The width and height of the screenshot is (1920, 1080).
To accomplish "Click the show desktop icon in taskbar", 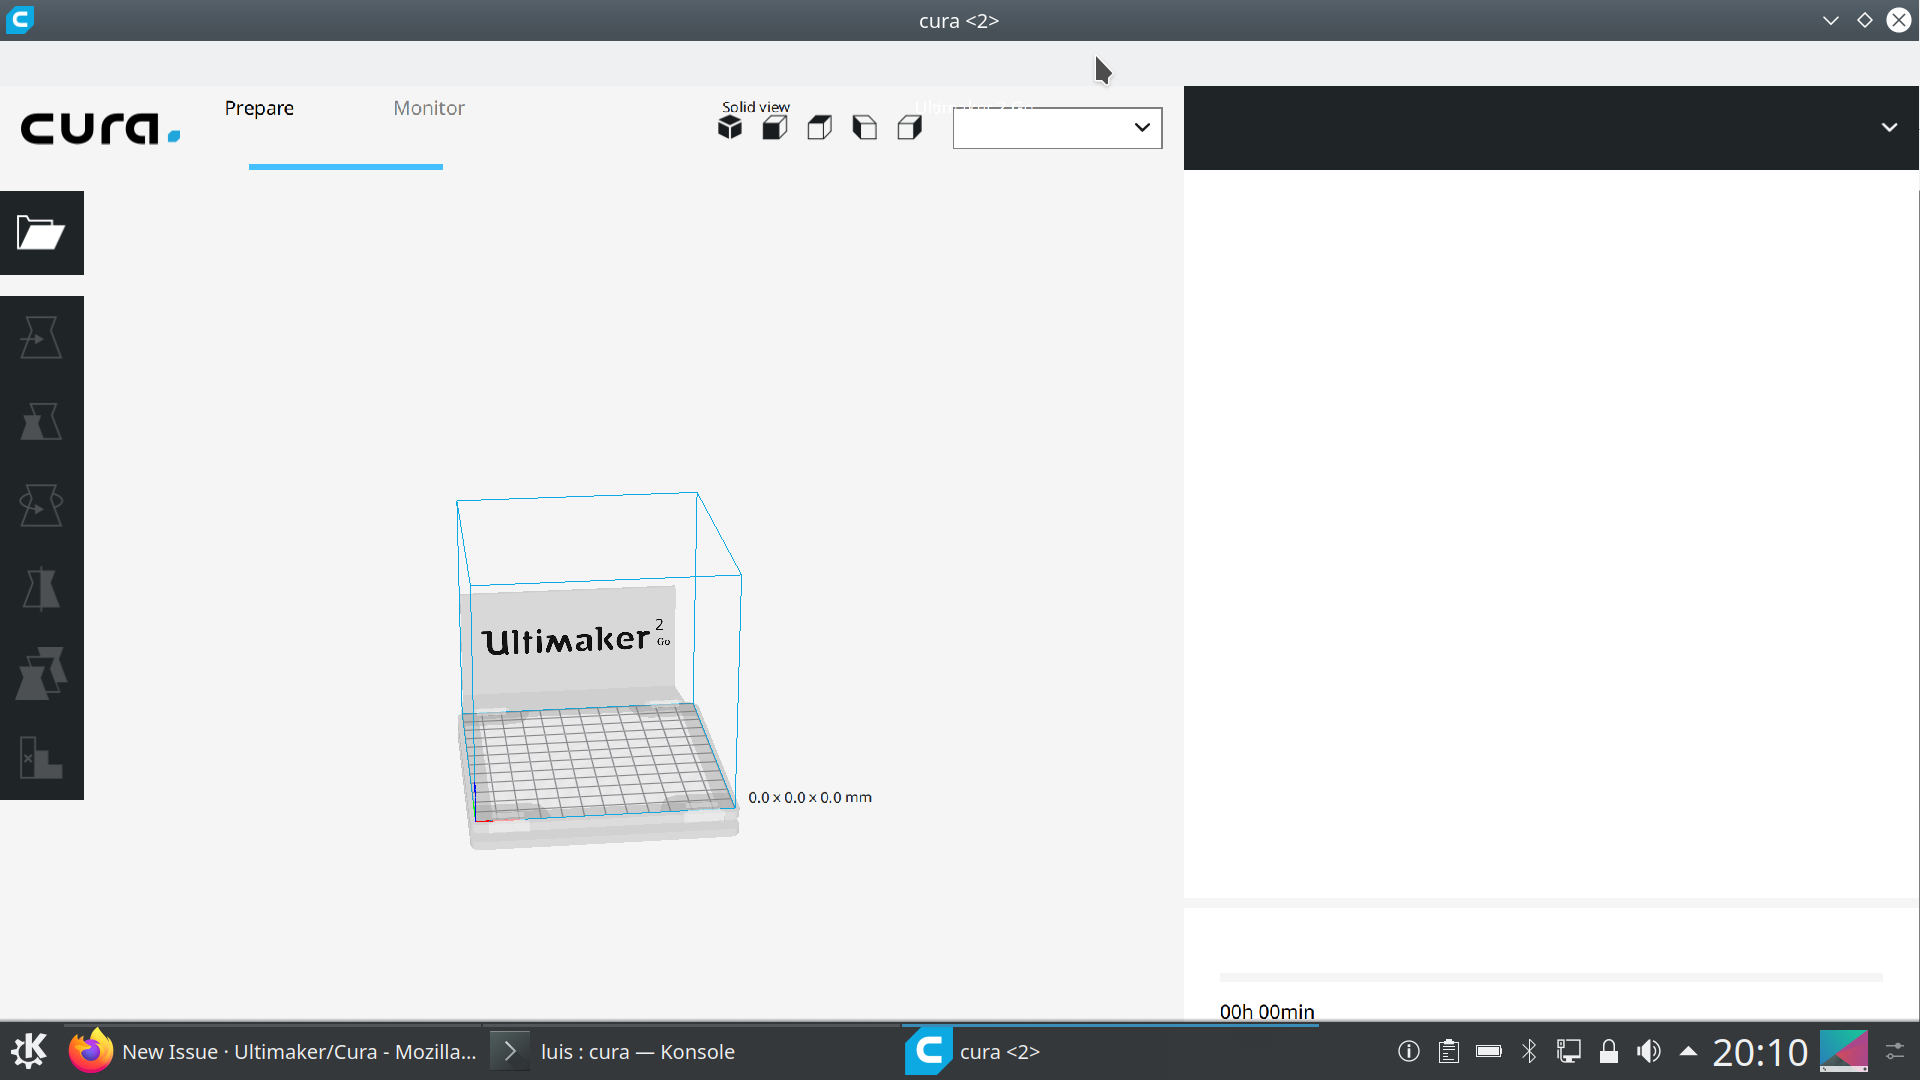I will (x=1844, y=1051).
